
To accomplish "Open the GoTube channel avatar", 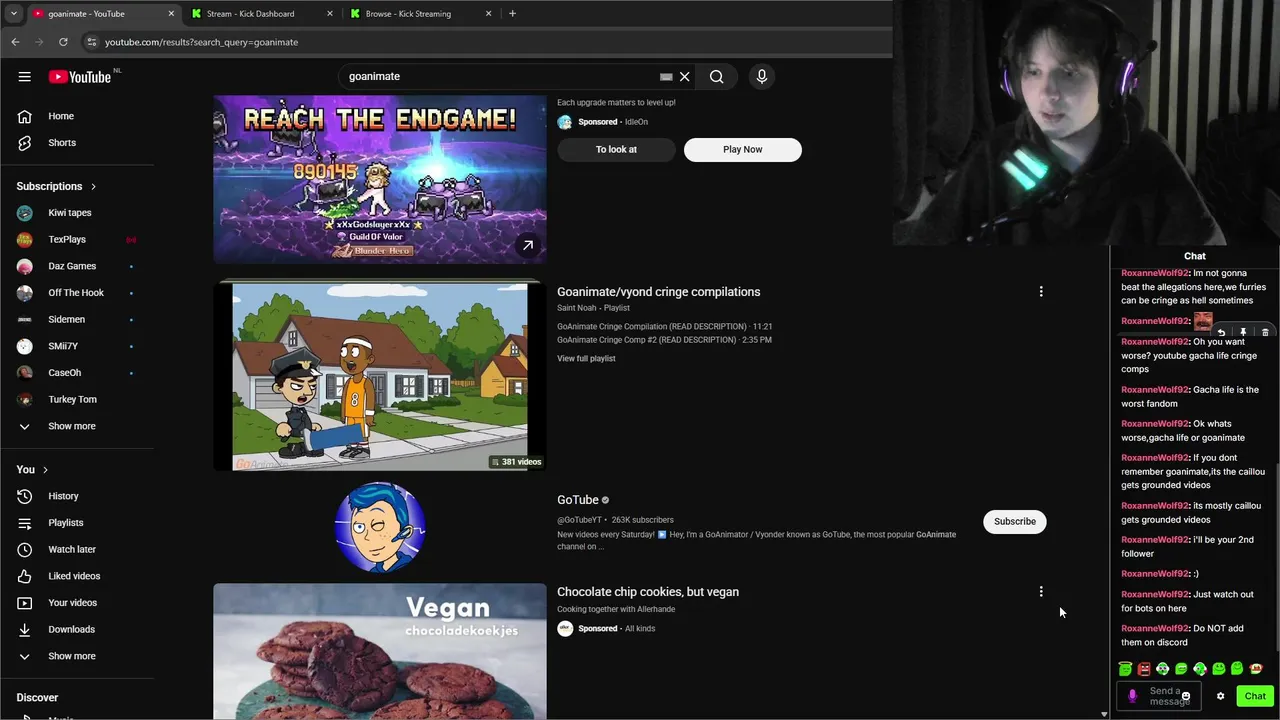I will point(380,527).
